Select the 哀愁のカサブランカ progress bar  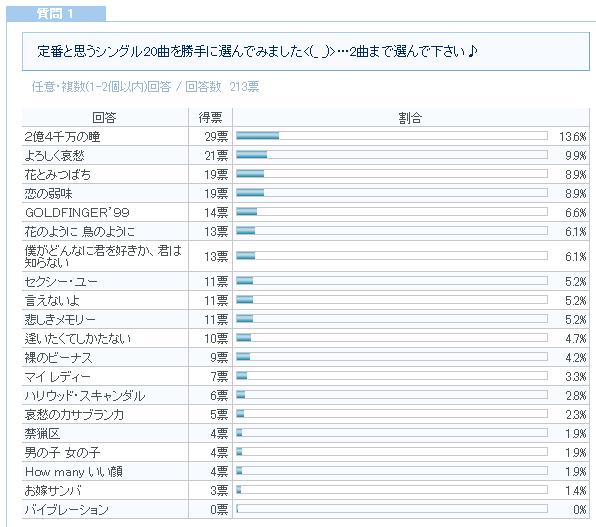click(392, 413)
